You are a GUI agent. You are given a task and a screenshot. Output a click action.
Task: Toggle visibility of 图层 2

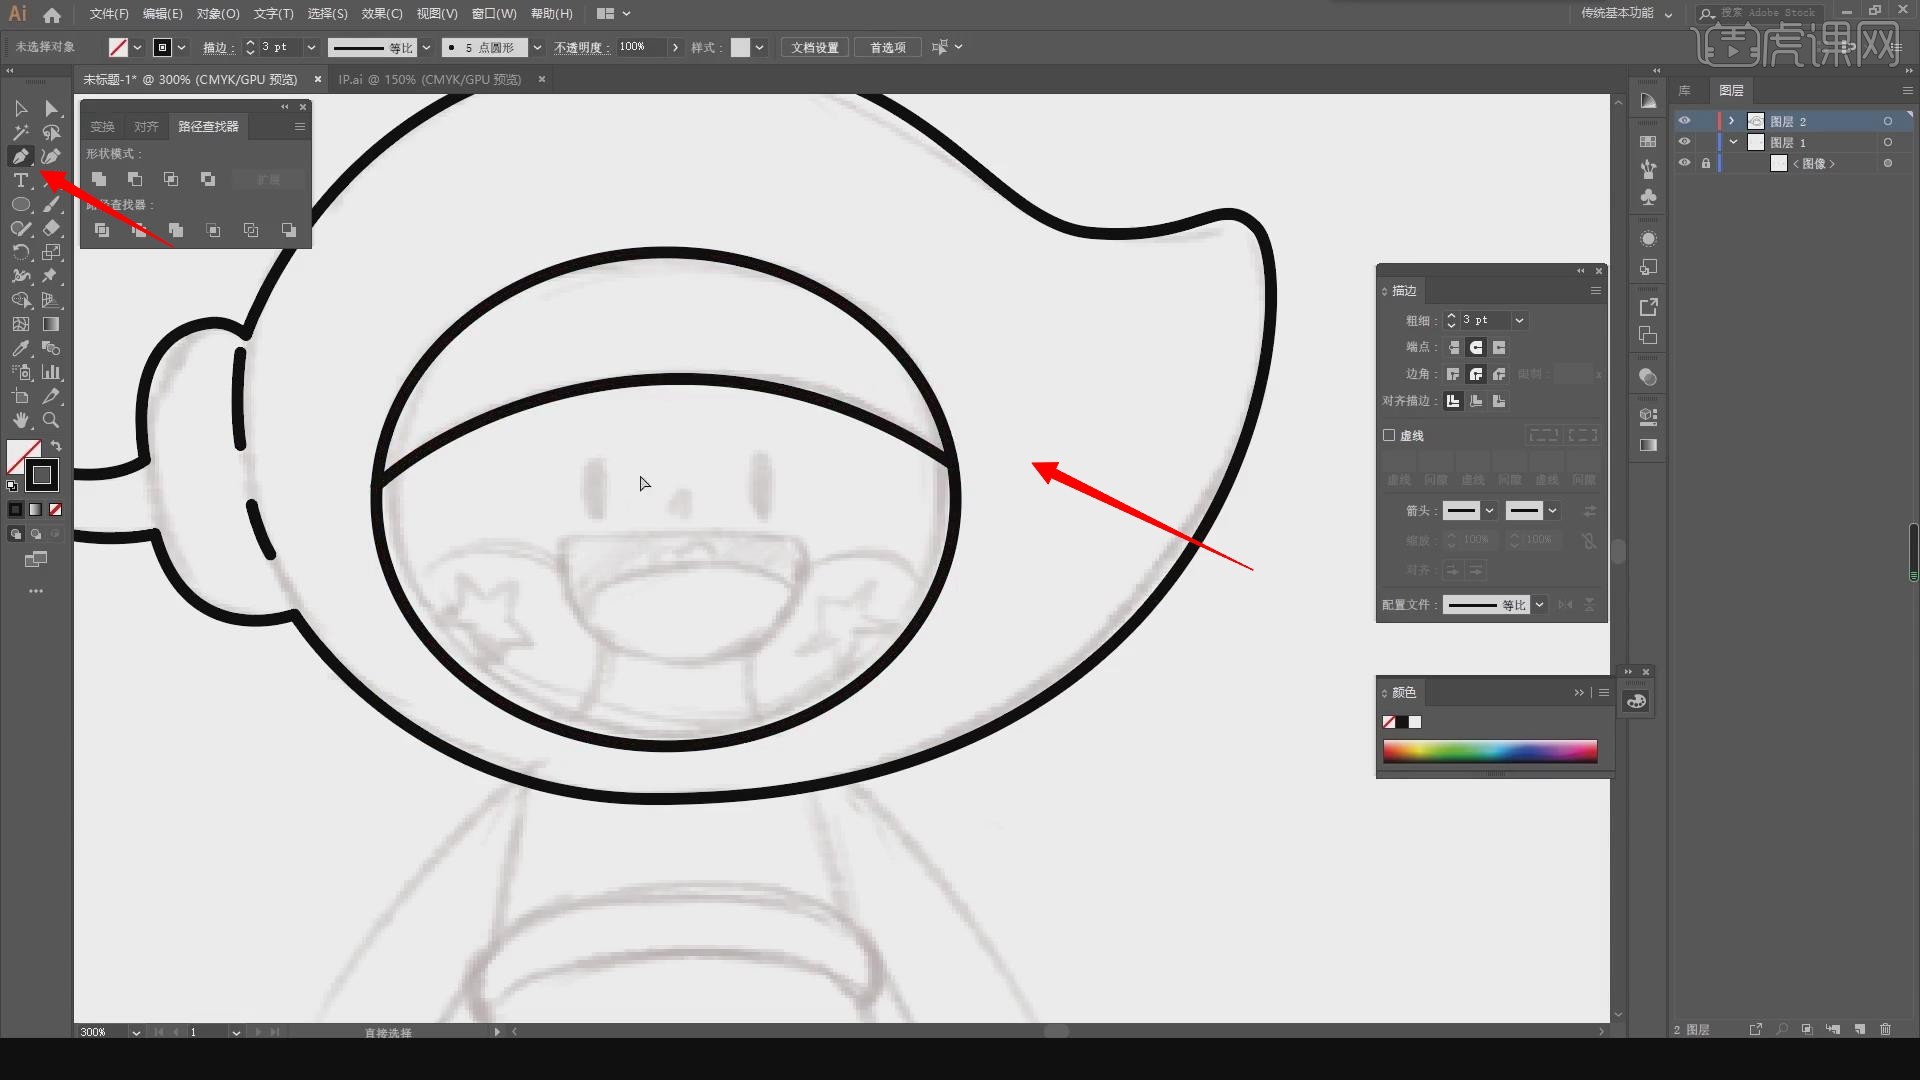pos(1684,121)
